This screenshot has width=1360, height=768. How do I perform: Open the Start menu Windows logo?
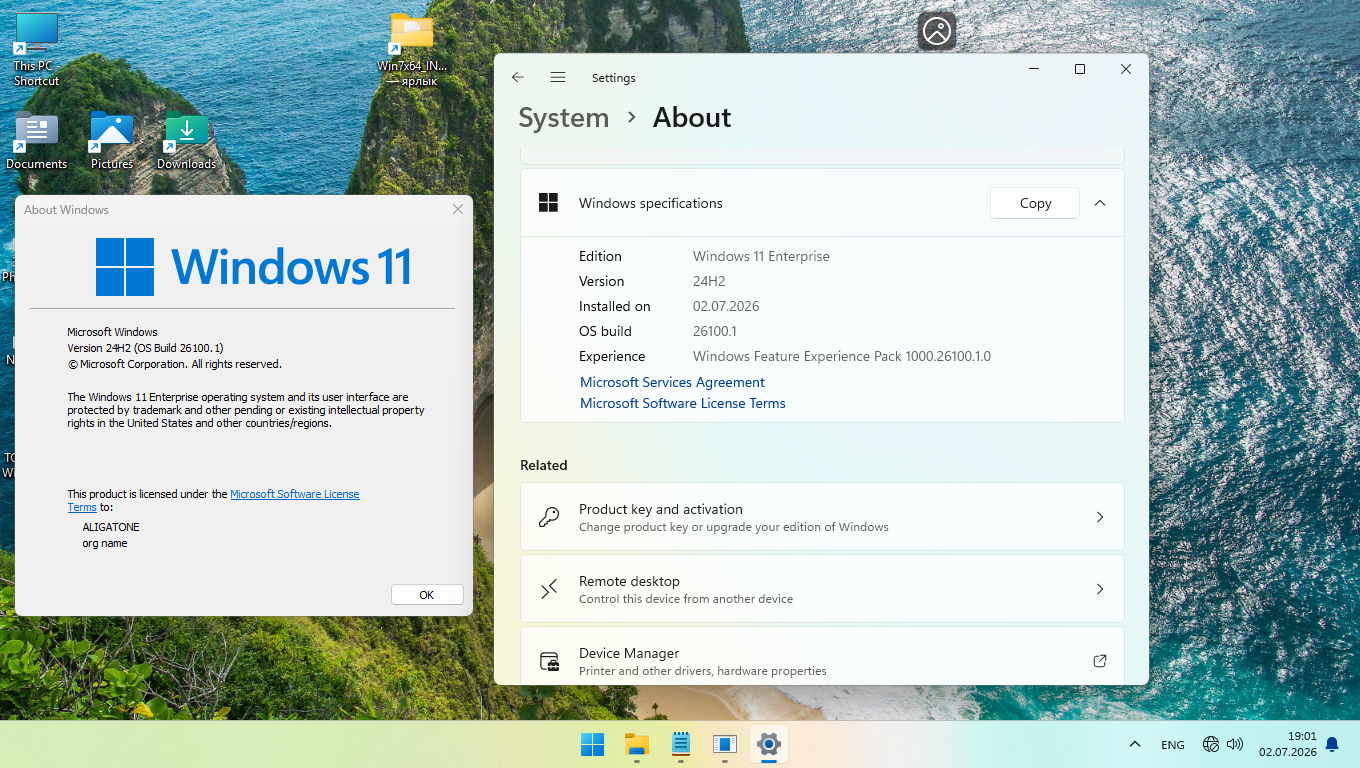tap(592, 744)
